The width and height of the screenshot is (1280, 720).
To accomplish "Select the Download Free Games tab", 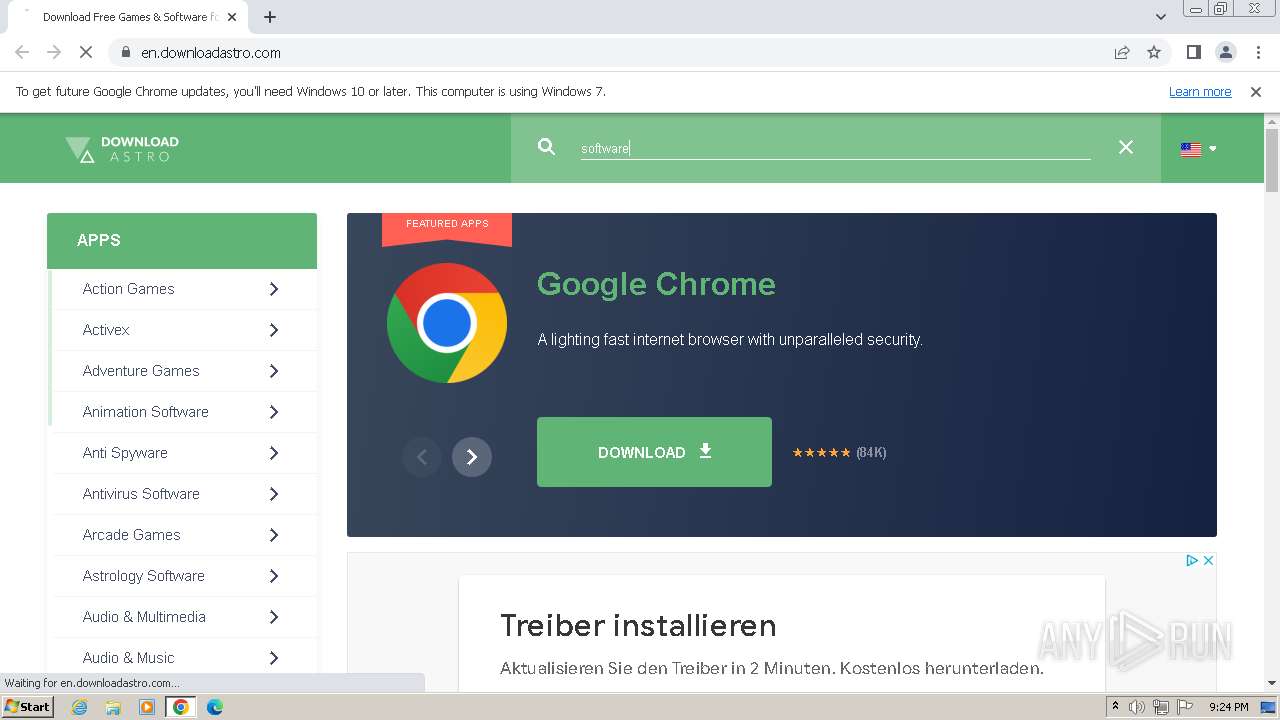I will pyautogui.click(x=129, y=17).
